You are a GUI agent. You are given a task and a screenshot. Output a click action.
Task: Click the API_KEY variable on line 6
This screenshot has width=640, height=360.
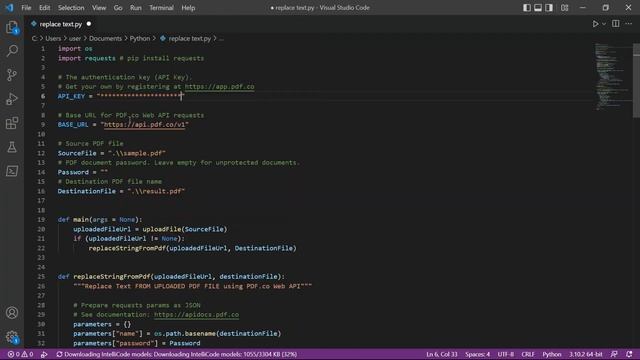71,96
